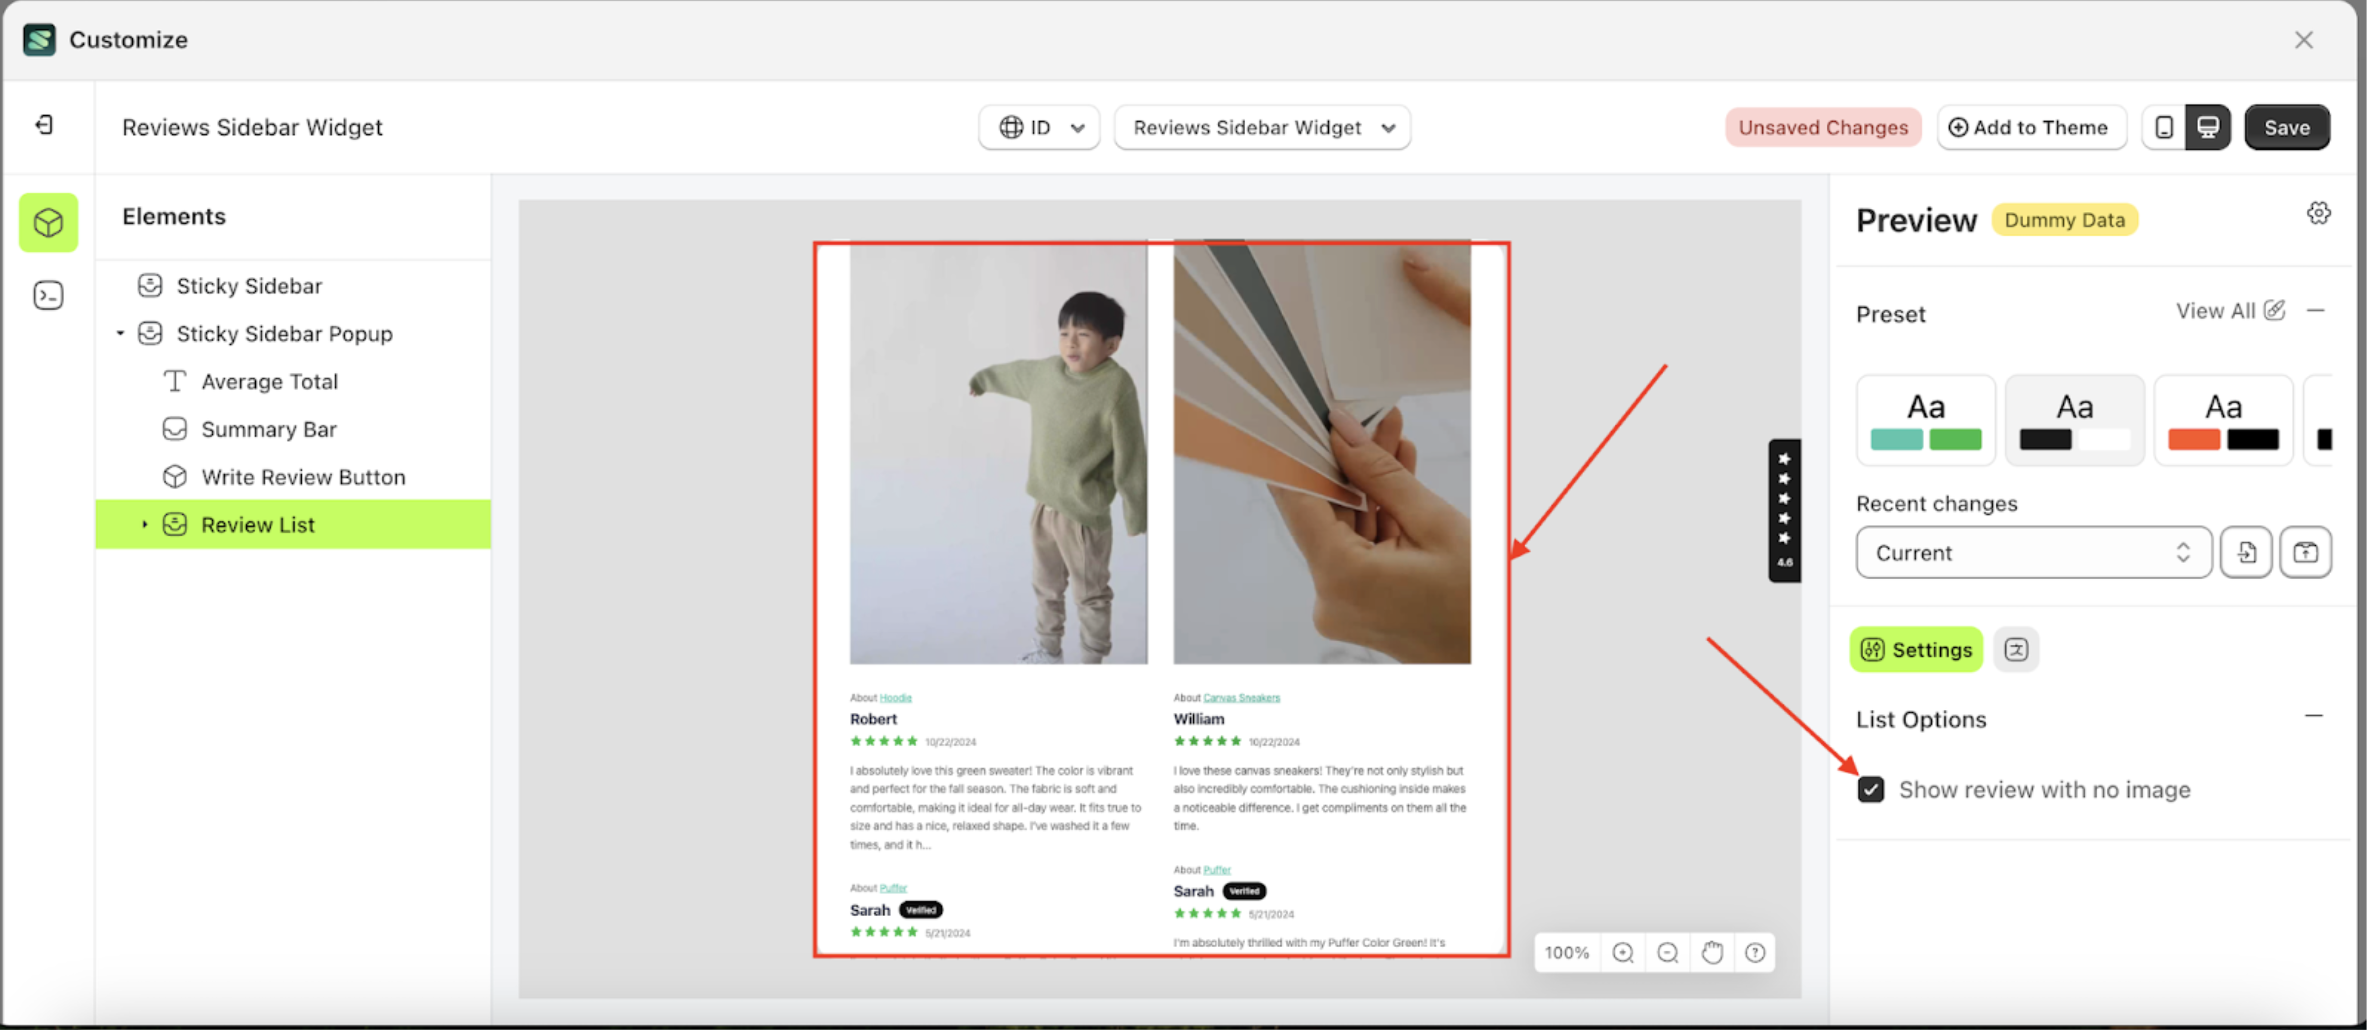Select the hand pan tool
This screenshot has height=1030, width=2368.
tap(1712, 953)
